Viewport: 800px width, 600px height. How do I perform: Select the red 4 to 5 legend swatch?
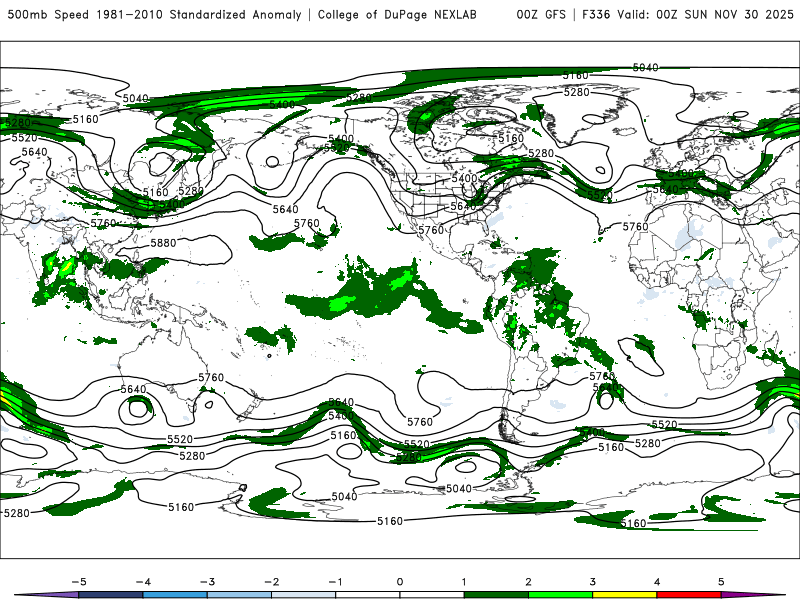(x=689, y=595)
